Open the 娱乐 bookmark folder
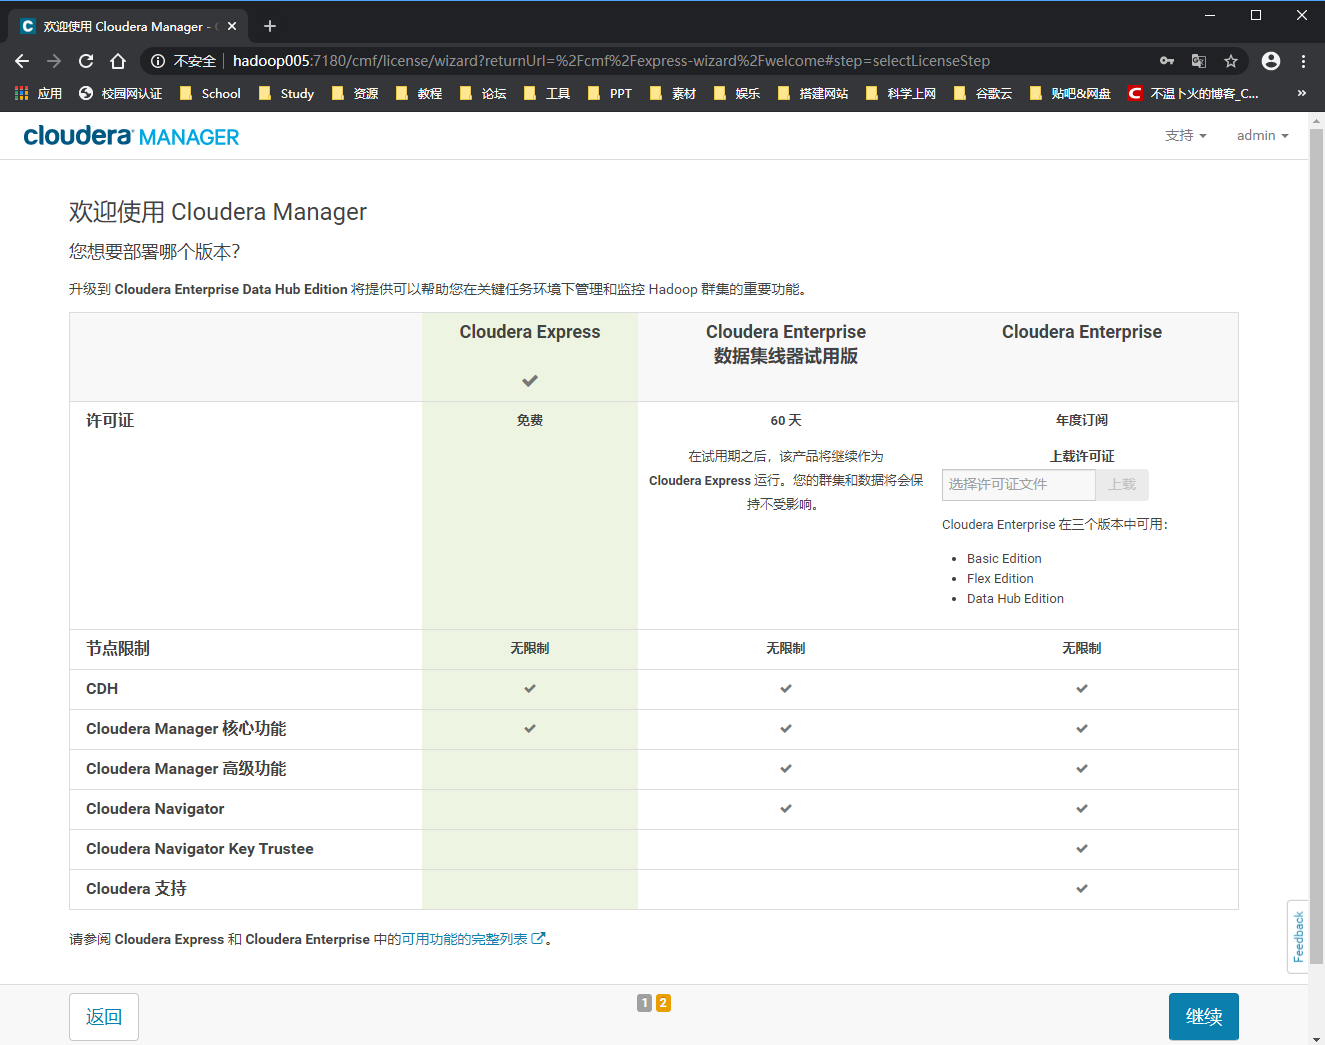 (737, 93)
